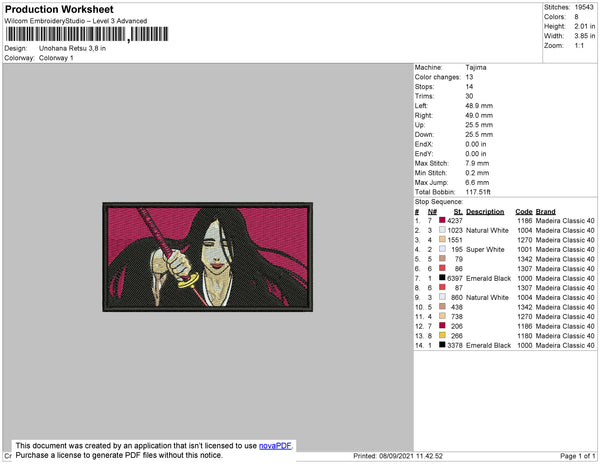Select the 'Colorway 1' value

[x=56, y=58]
